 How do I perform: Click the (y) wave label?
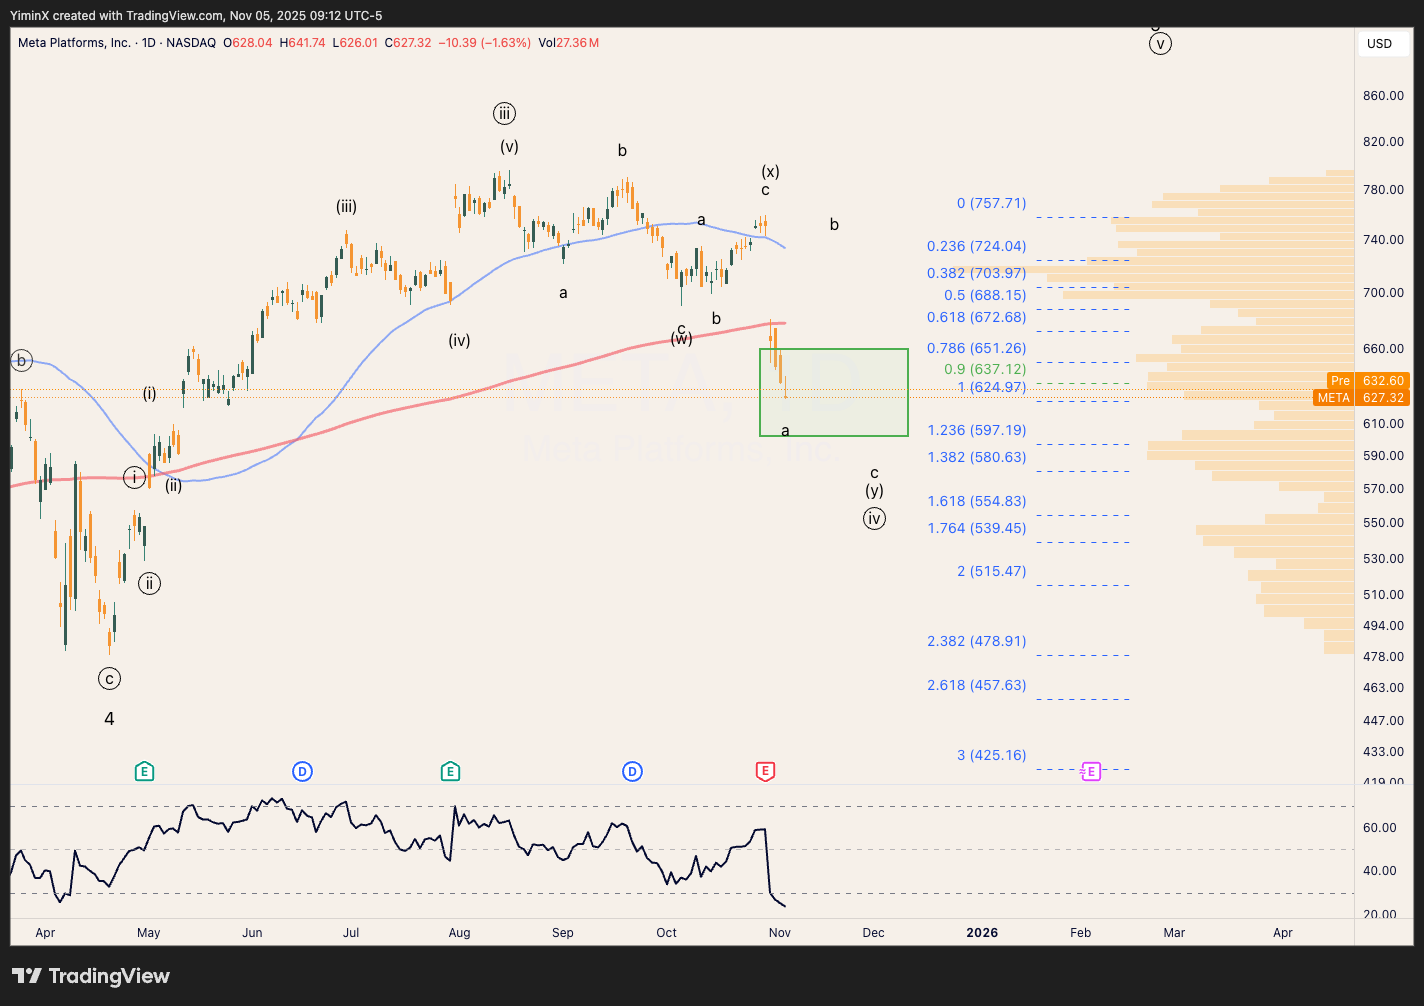pos(874,491)
